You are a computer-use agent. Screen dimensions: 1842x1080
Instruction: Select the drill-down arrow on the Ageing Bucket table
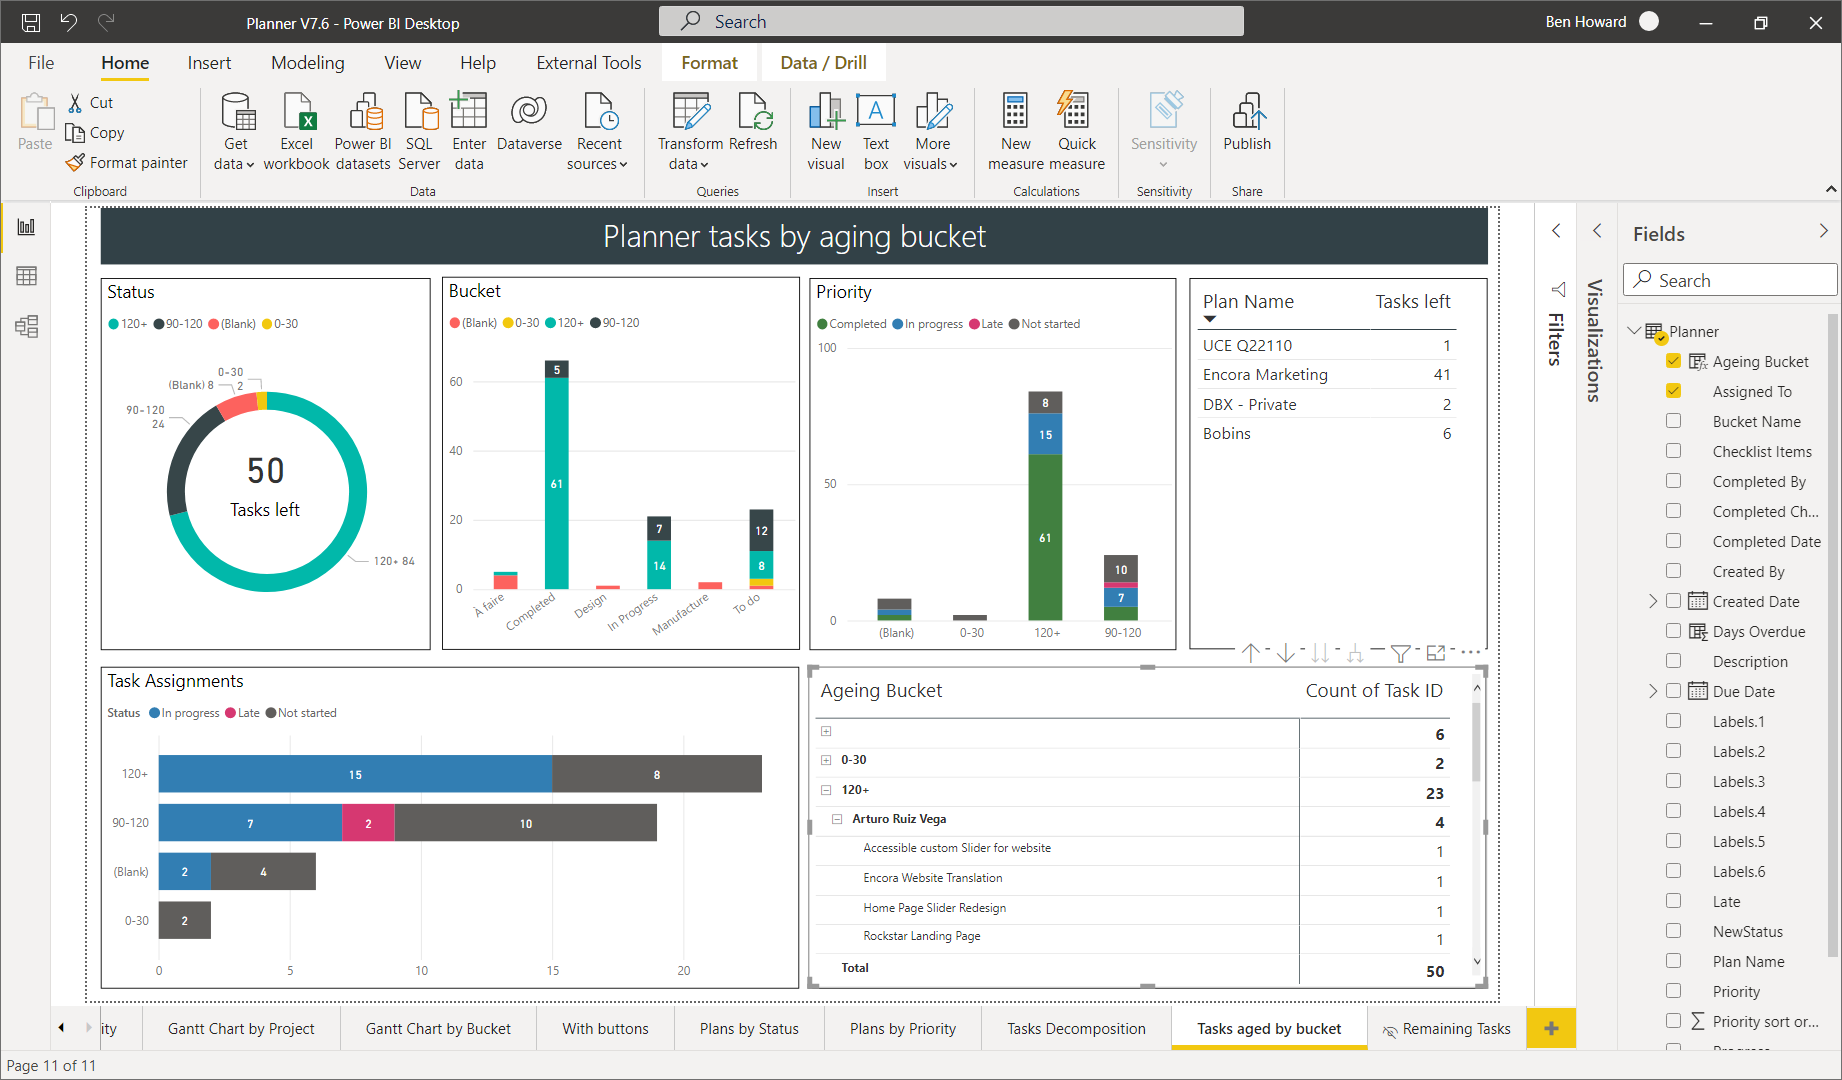coord(1286,652)
